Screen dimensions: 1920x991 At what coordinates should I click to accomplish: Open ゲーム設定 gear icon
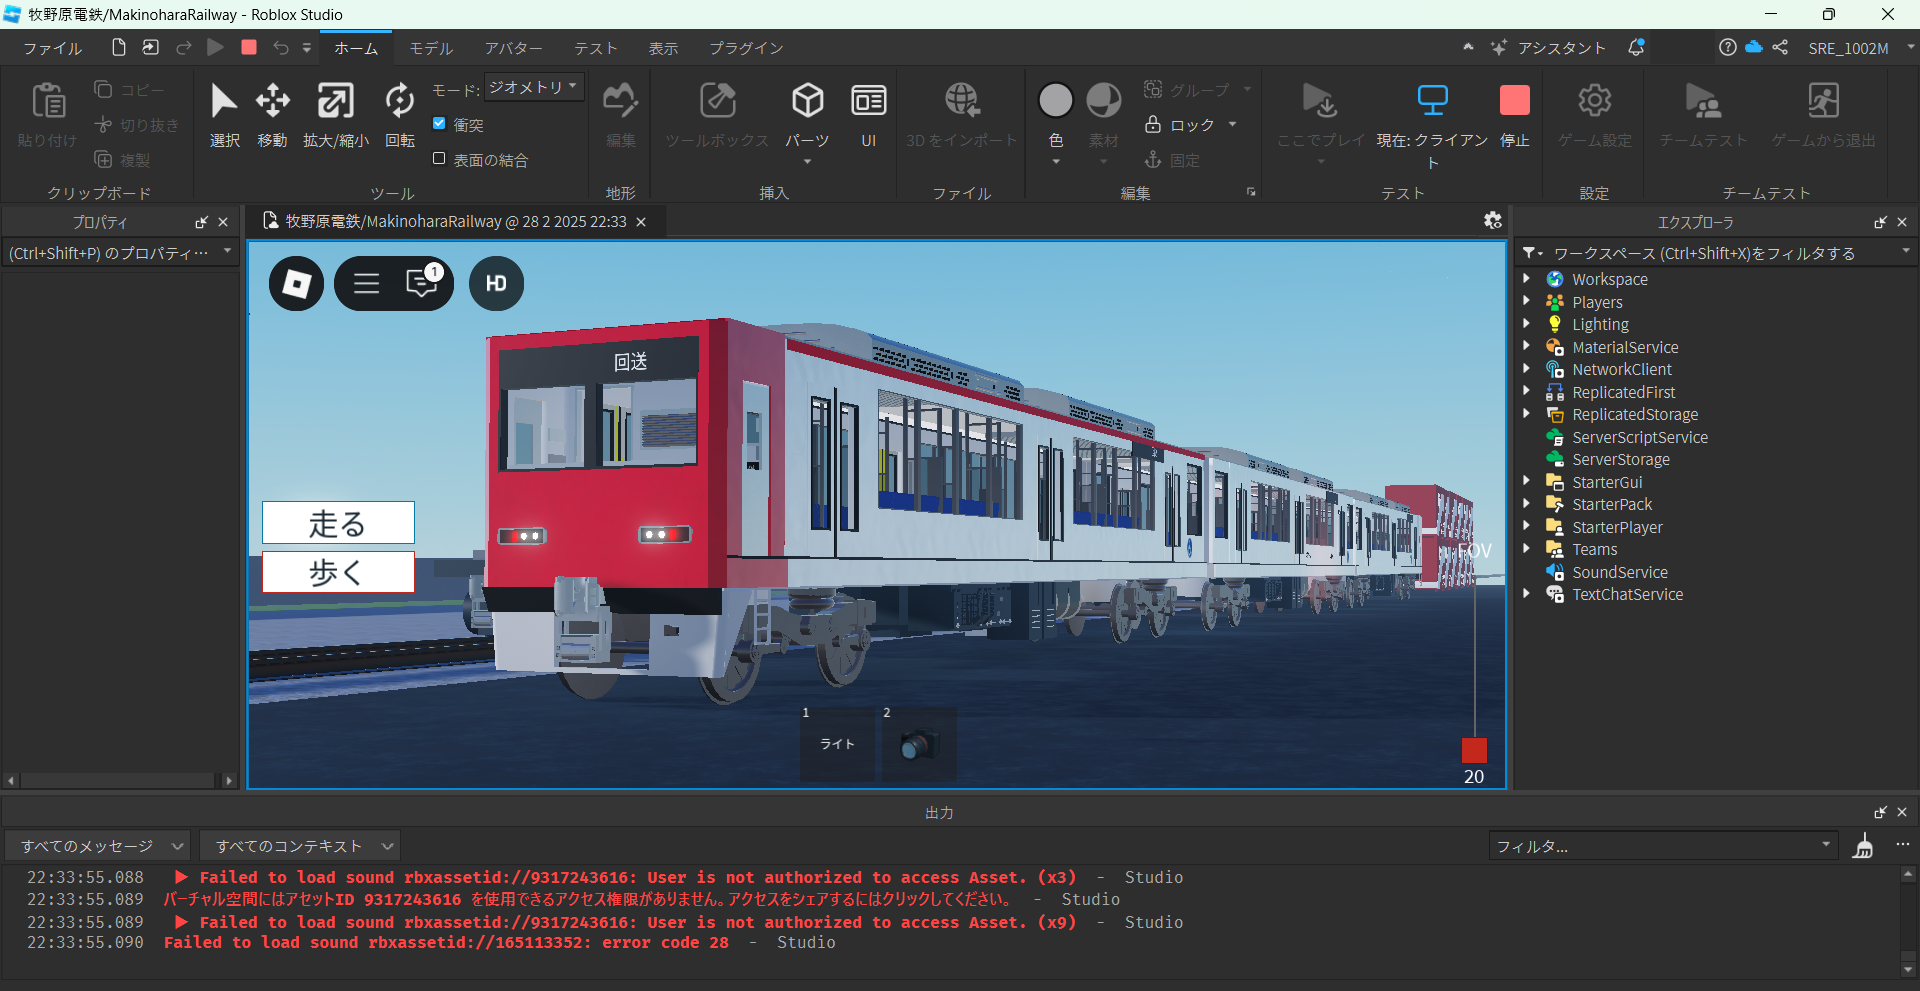tap(1594, 100)
